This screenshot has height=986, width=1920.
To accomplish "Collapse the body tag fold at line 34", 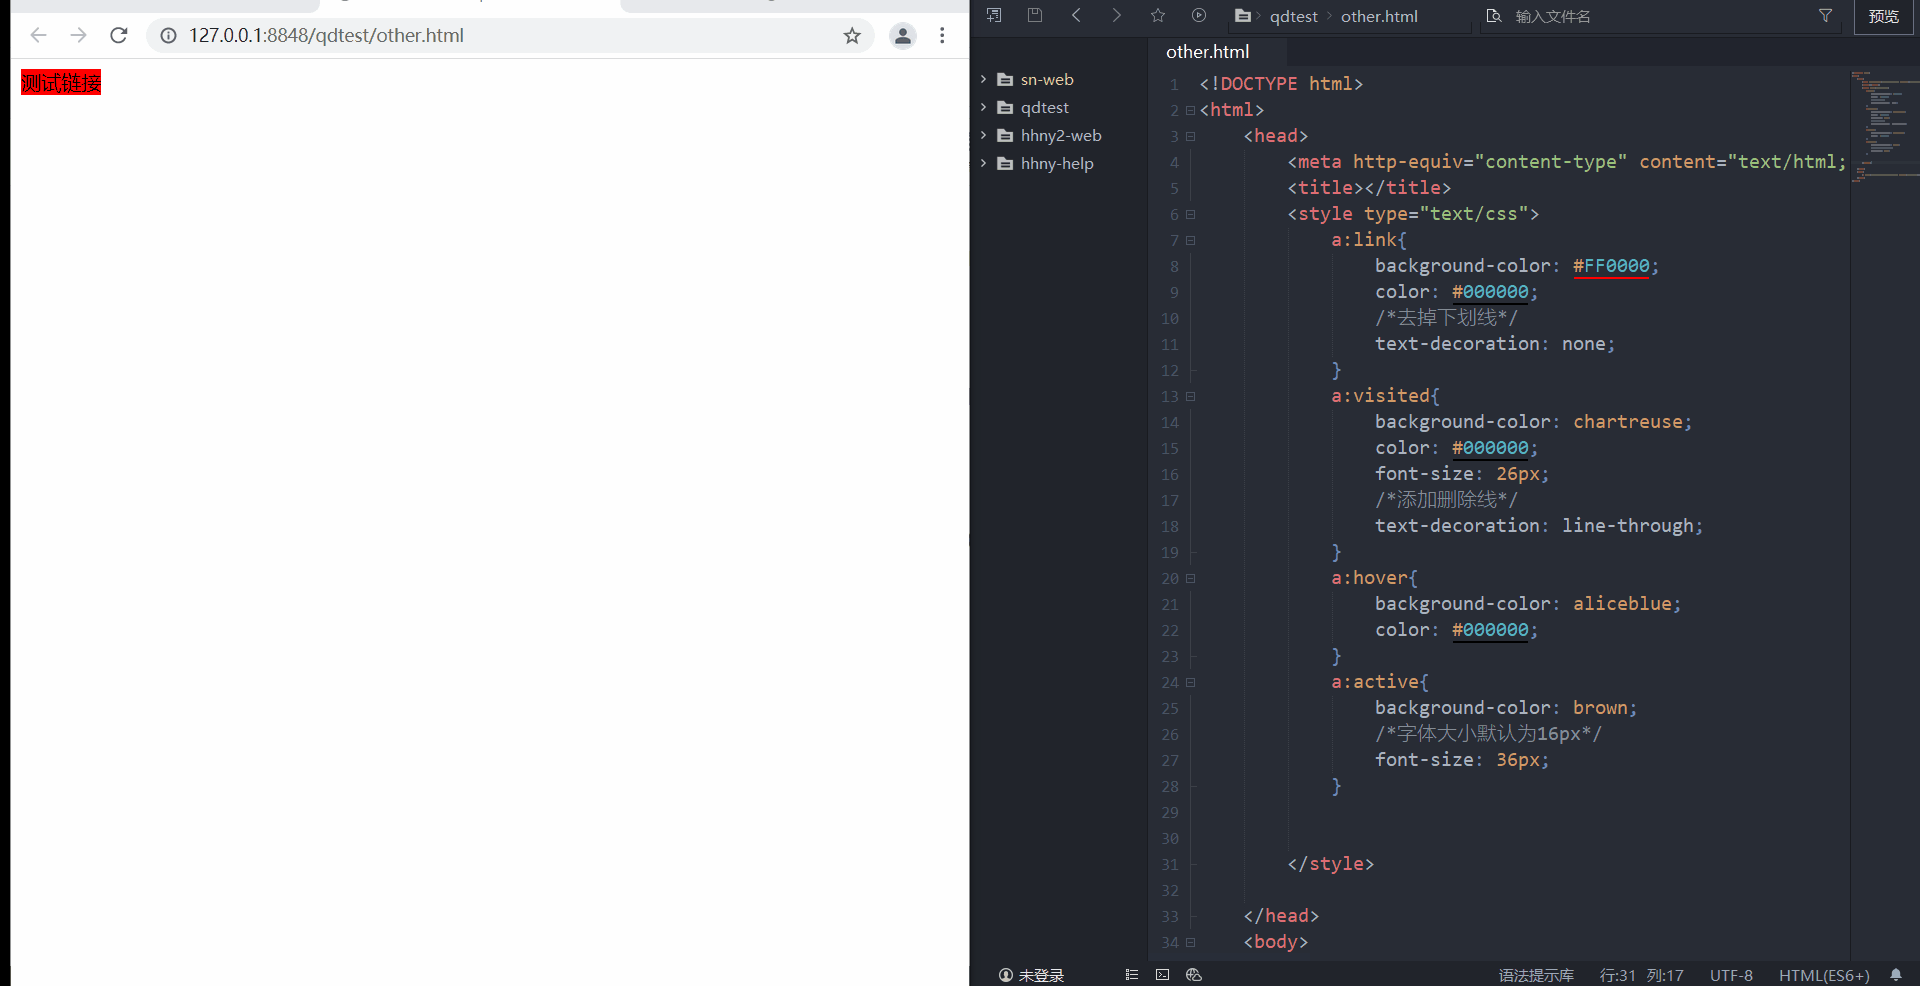I will pos(1190,942).
